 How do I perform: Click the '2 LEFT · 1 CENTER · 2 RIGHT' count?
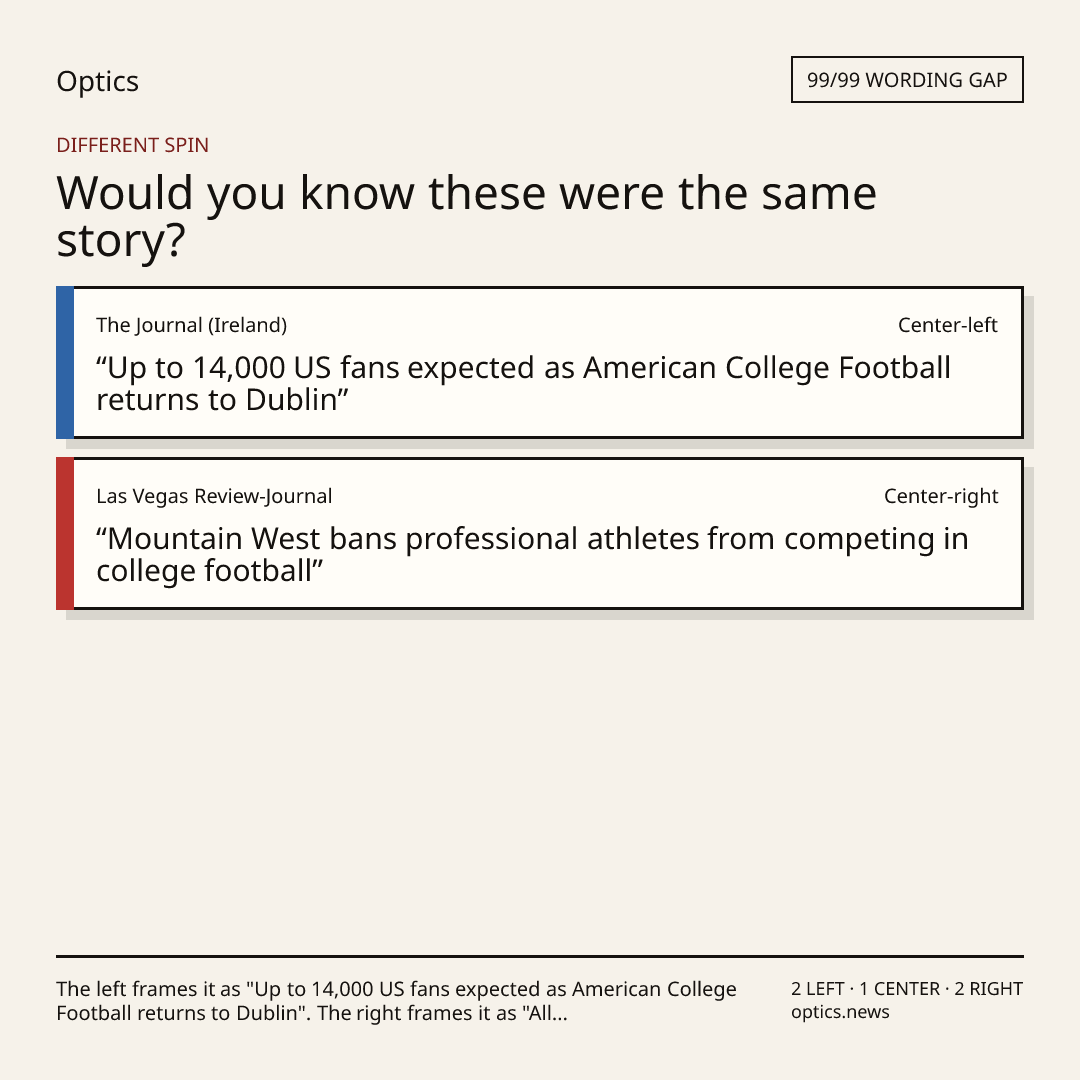(907, 989)
